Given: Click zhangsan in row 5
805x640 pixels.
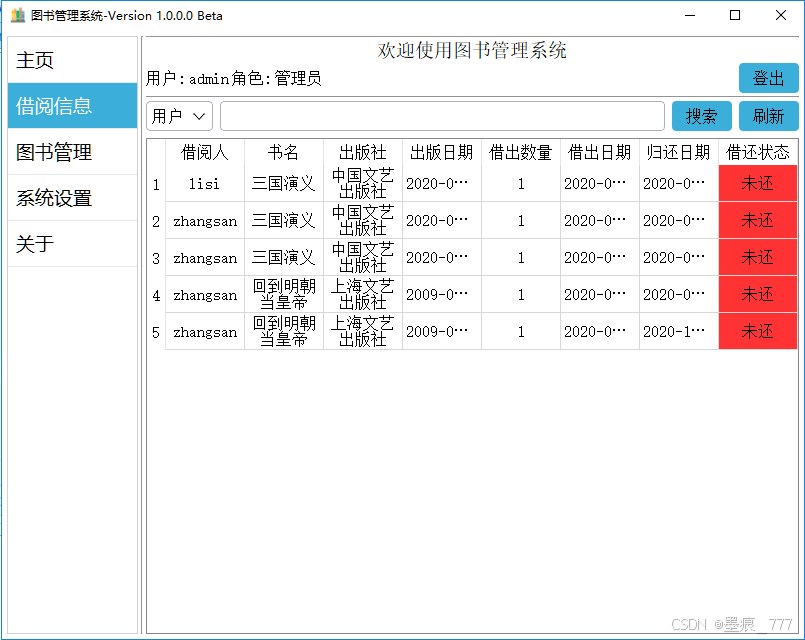Looking at the screenshot, I should 205,332.
